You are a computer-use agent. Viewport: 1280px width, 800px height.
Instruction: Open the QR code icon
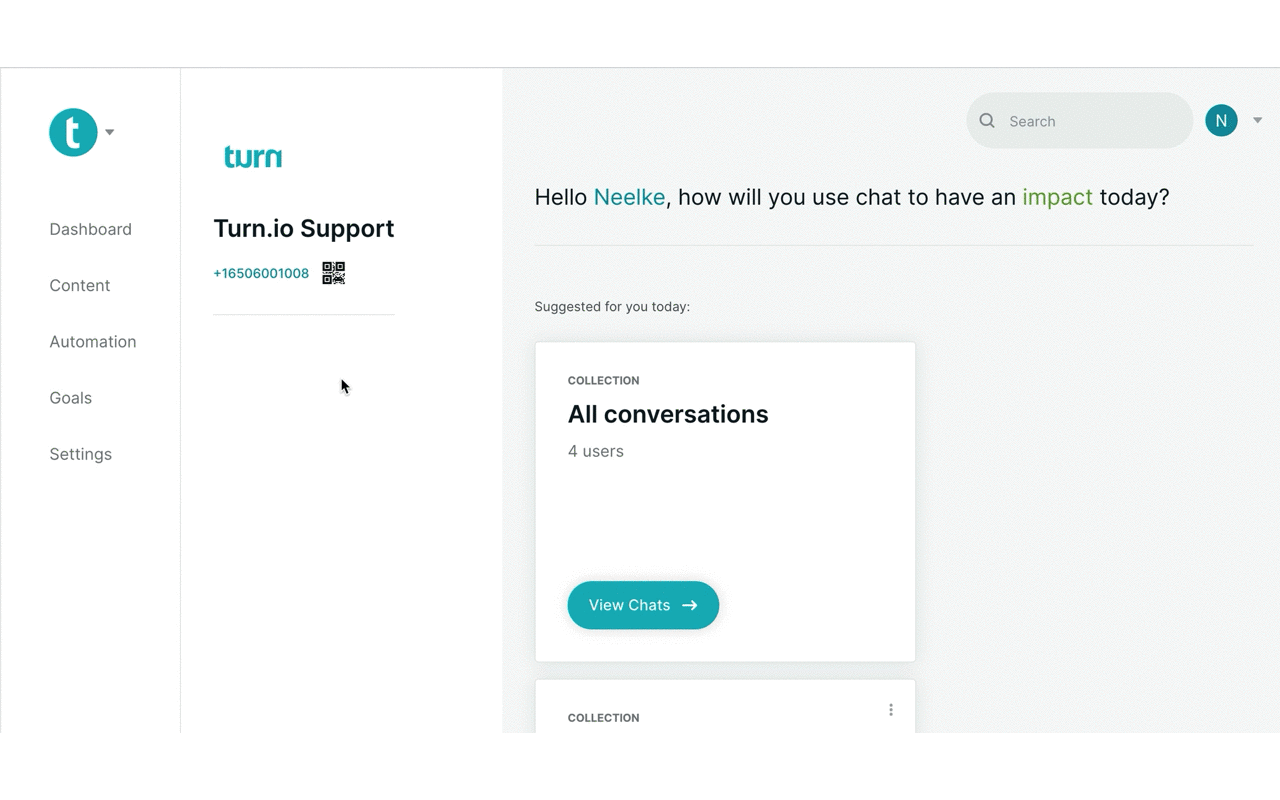(334, 273)
